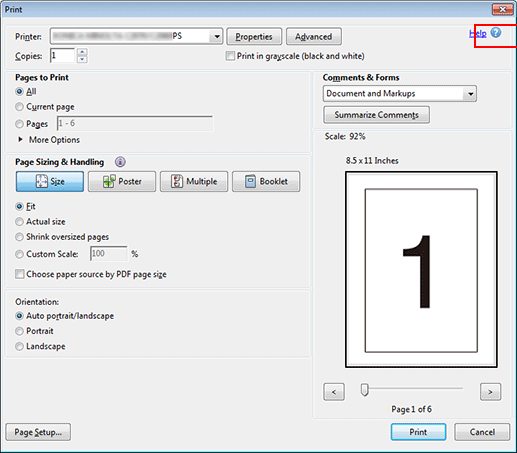Click the Copies number input field

(62, 55)
